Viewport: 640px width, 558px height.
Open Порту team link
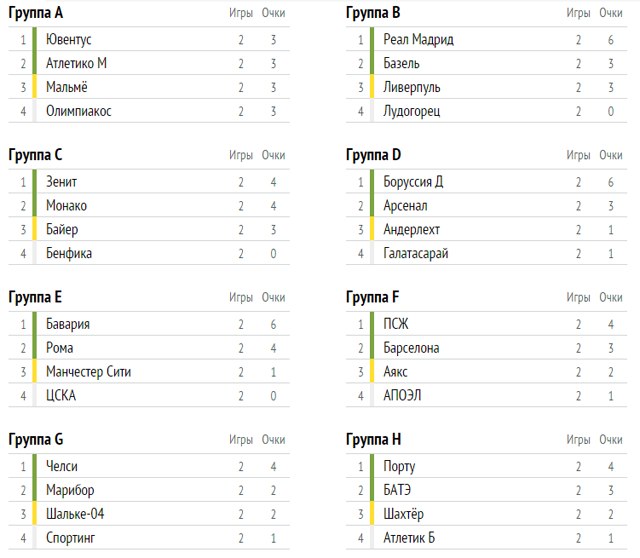pos(399,467)
